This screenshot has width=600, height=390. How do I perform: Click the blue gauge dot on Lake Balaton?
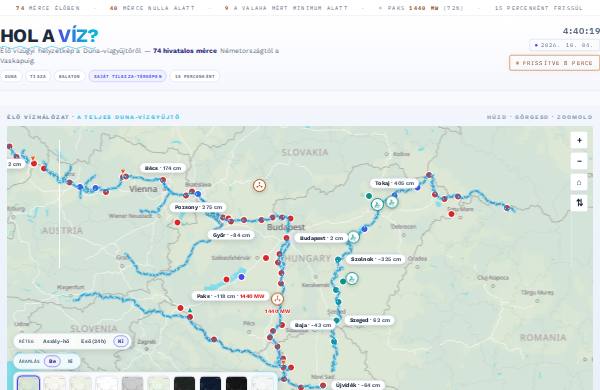[241, 277]
